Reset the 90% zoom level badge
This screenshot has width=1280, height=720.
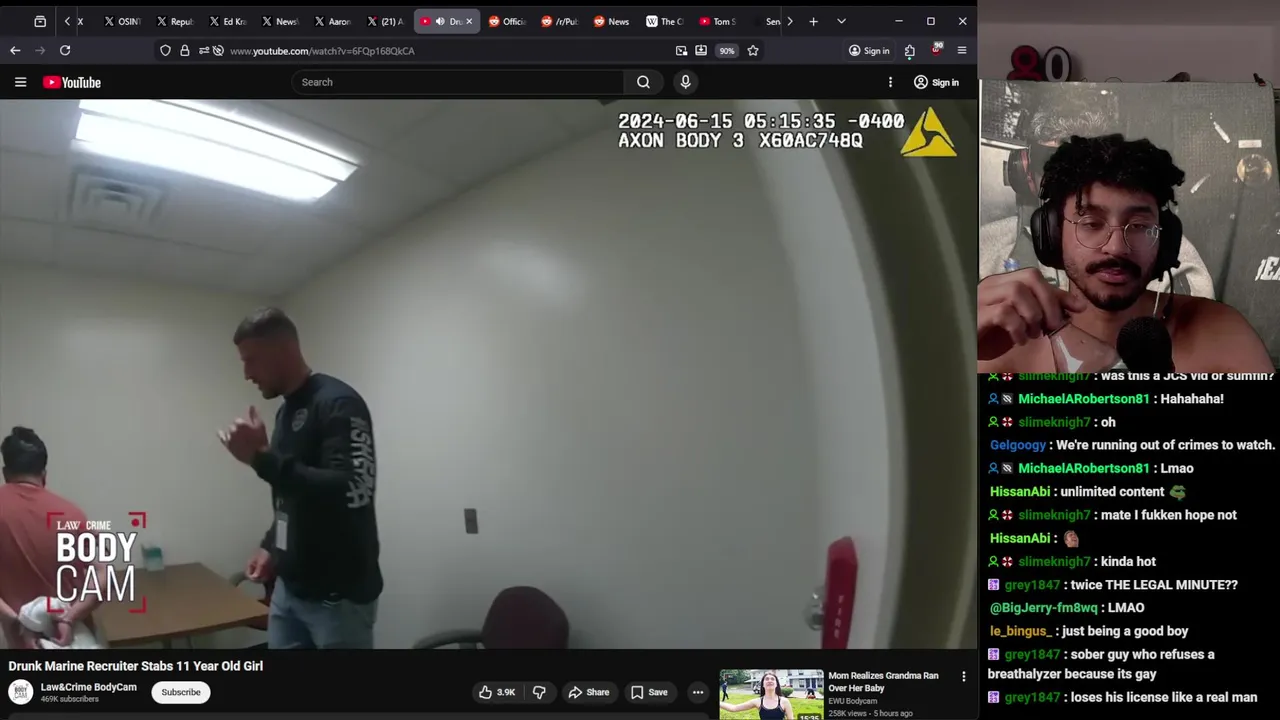[727, 50]
